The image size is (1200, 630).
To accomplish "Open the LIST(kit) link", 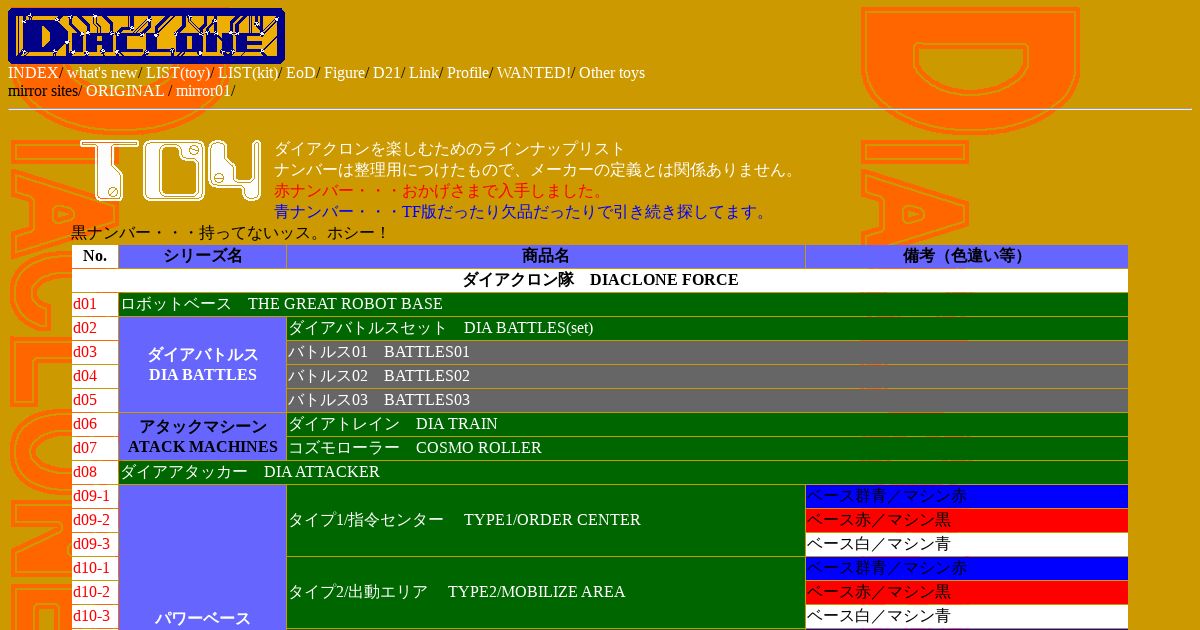I will click(x=248, y=73).
